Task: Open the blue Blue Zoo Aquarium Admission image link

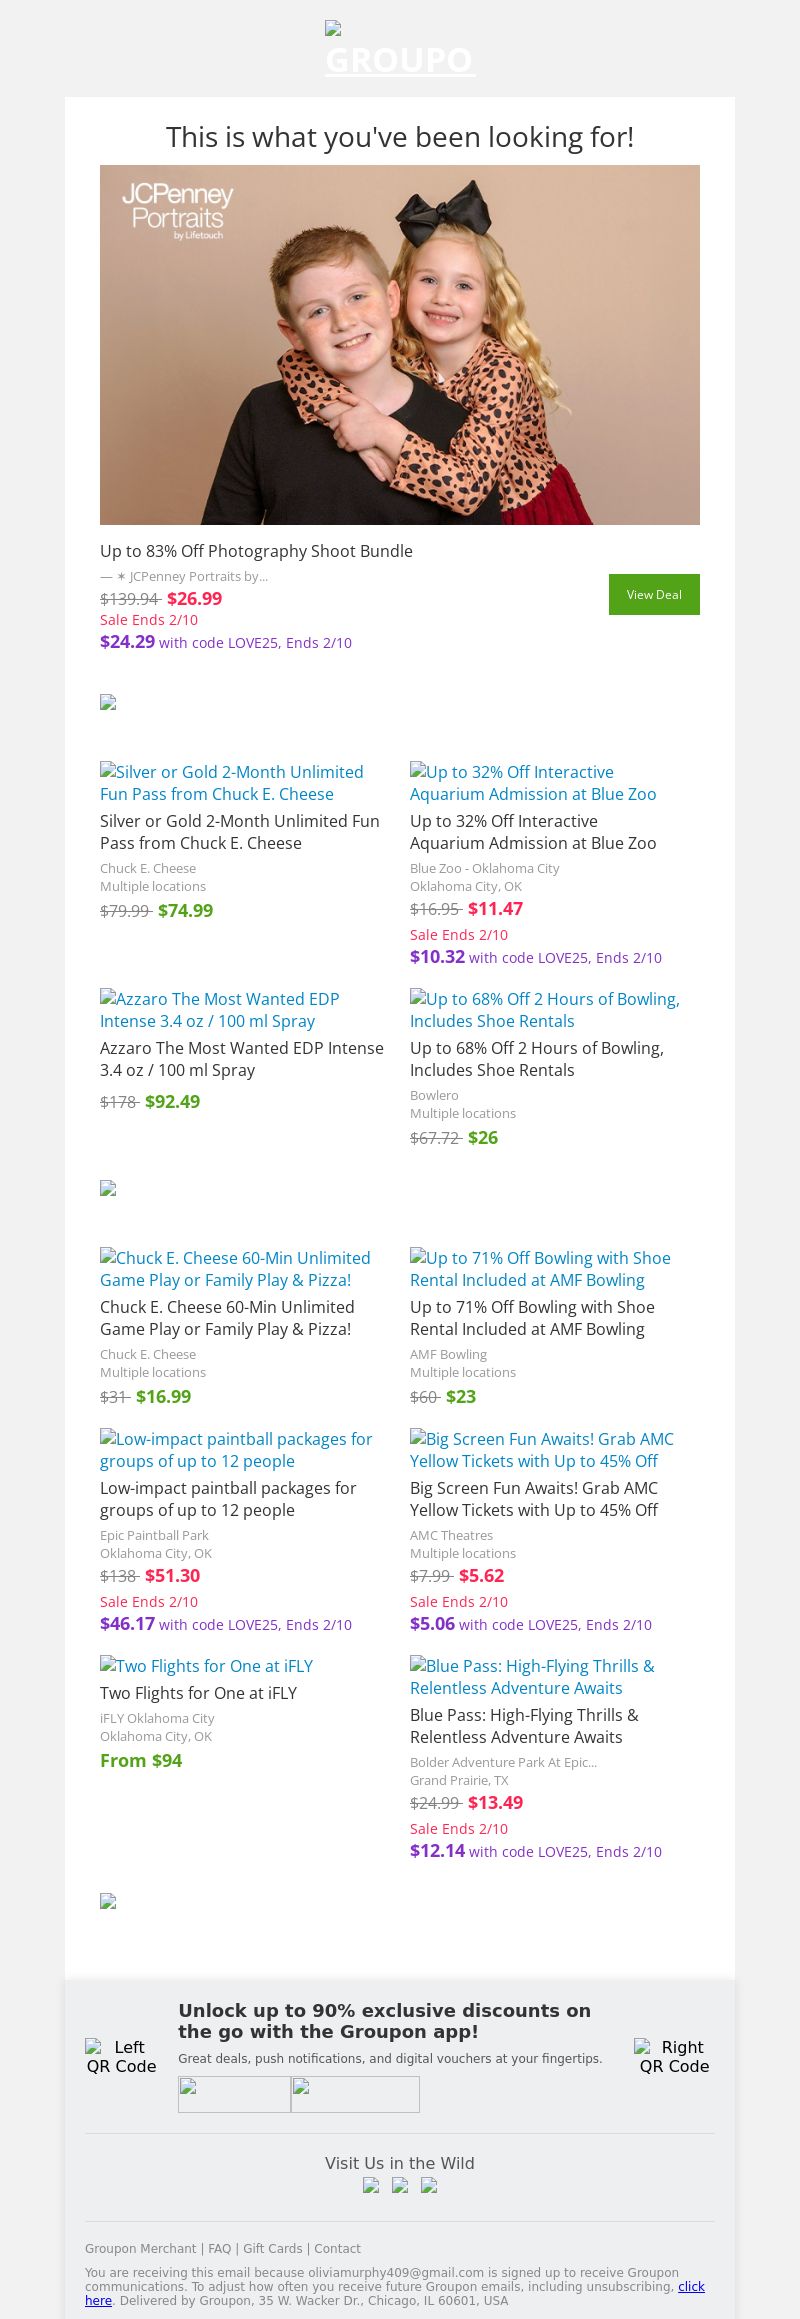Action: tap(533, 783)
